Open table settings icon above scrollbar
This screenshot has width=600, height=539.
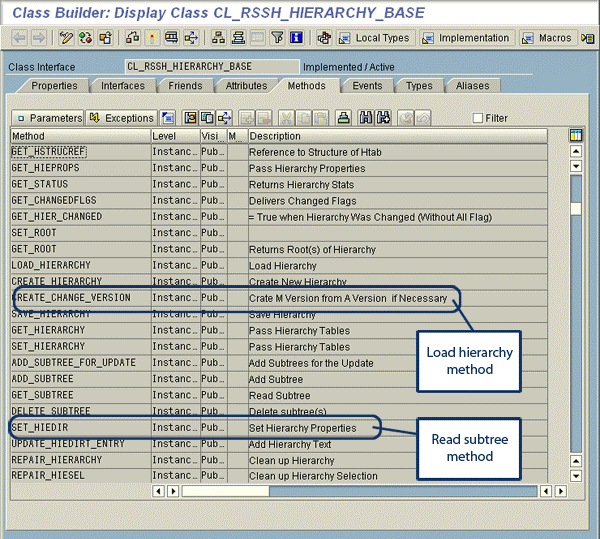click(575, 136)
